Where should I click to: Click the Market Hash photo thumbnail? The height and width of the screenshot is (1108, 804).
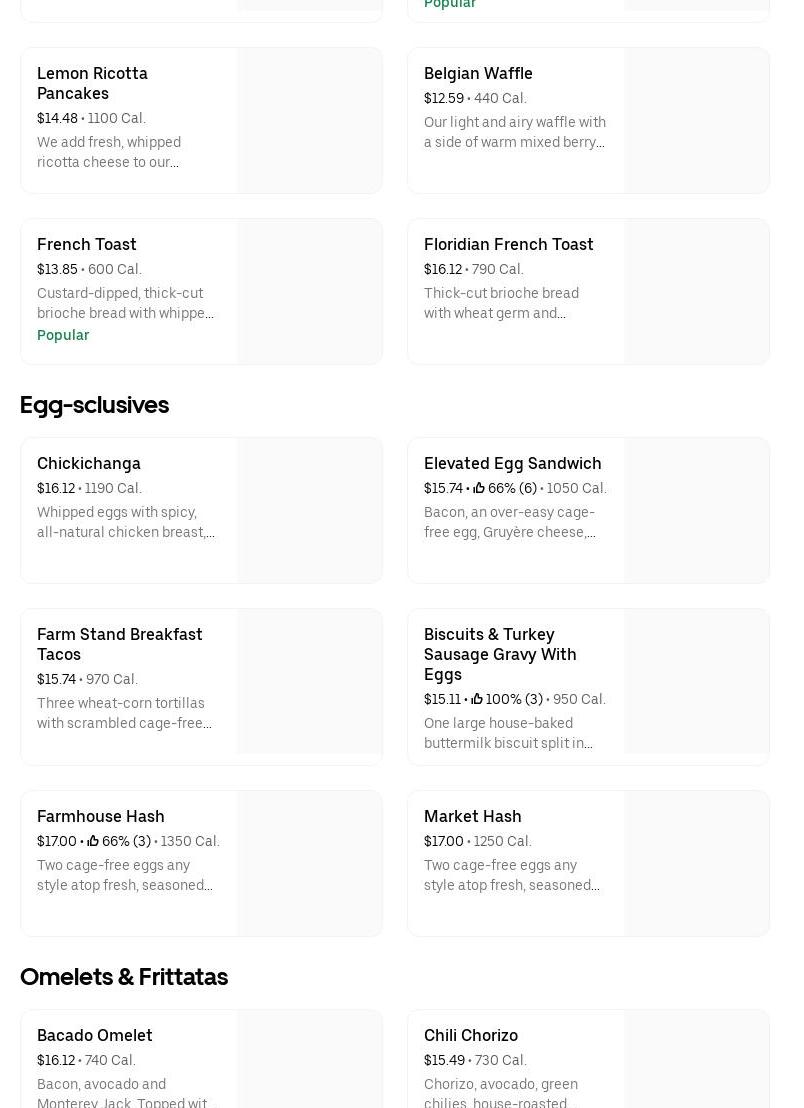(x=696, y=863)
